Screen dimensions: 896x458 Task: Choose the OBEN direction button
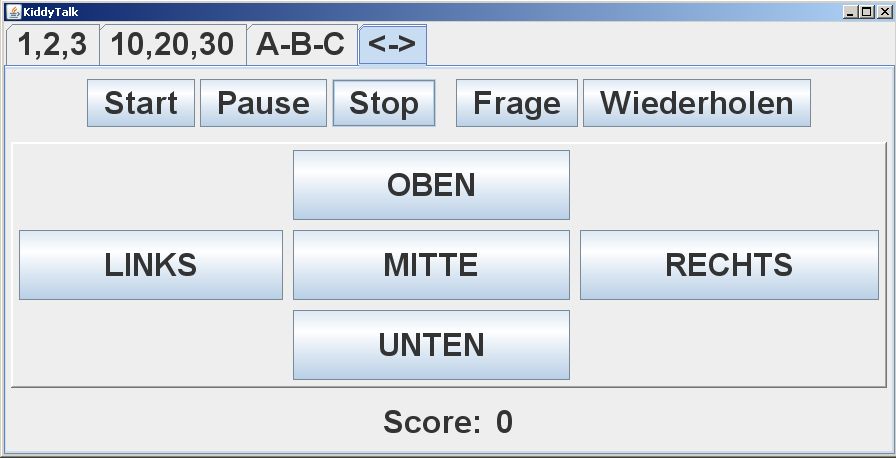(x=431, y=185)
